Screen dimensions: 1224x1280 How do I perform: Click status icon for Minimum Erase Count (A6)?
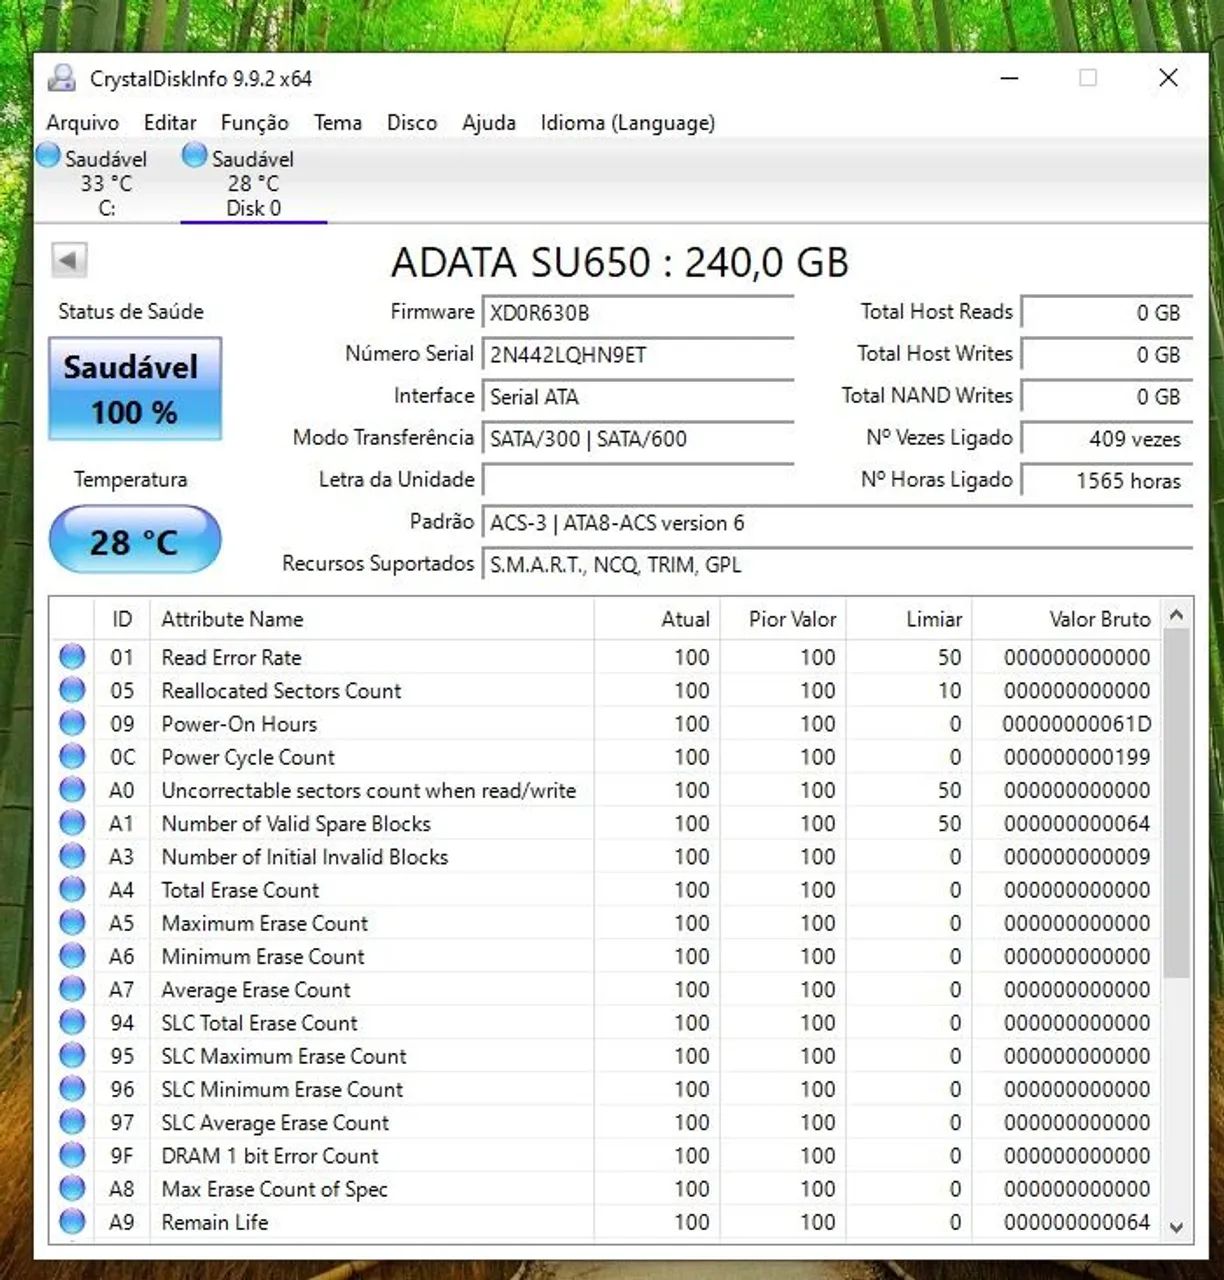[x=72, y=956]
